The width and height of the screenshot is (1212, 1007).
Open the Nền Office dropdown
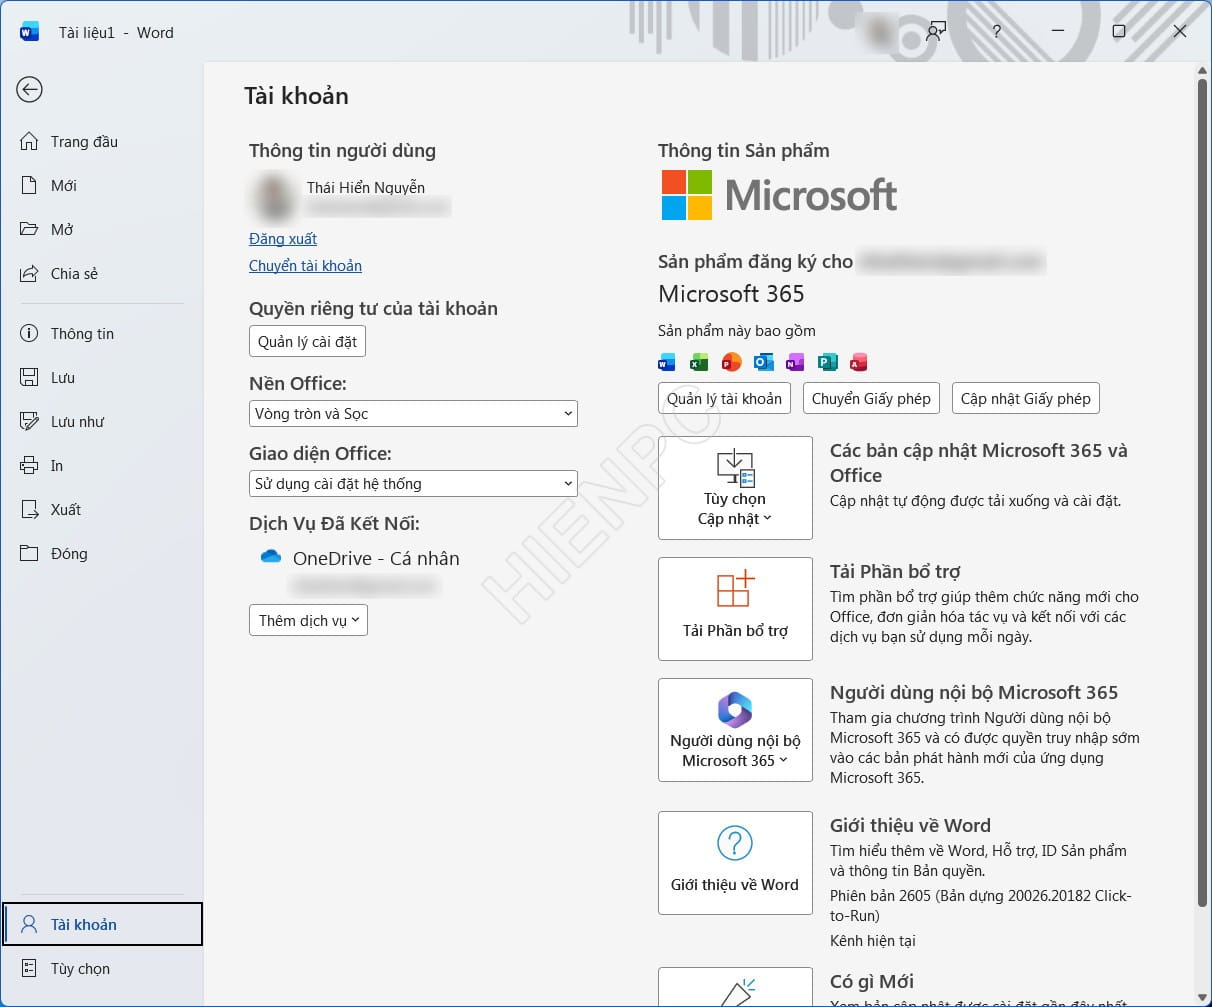(413, 414)
